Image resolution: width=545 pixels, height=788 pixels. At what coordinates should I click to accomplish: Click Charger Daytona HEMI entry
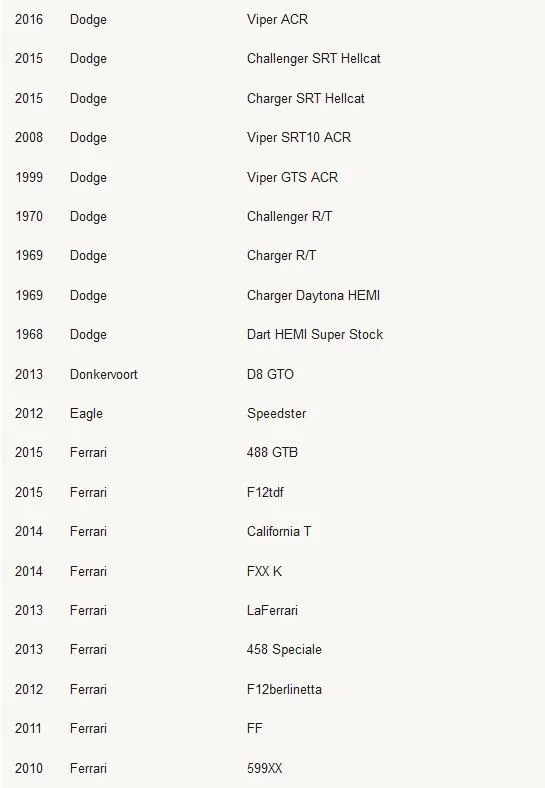point(313,296)
